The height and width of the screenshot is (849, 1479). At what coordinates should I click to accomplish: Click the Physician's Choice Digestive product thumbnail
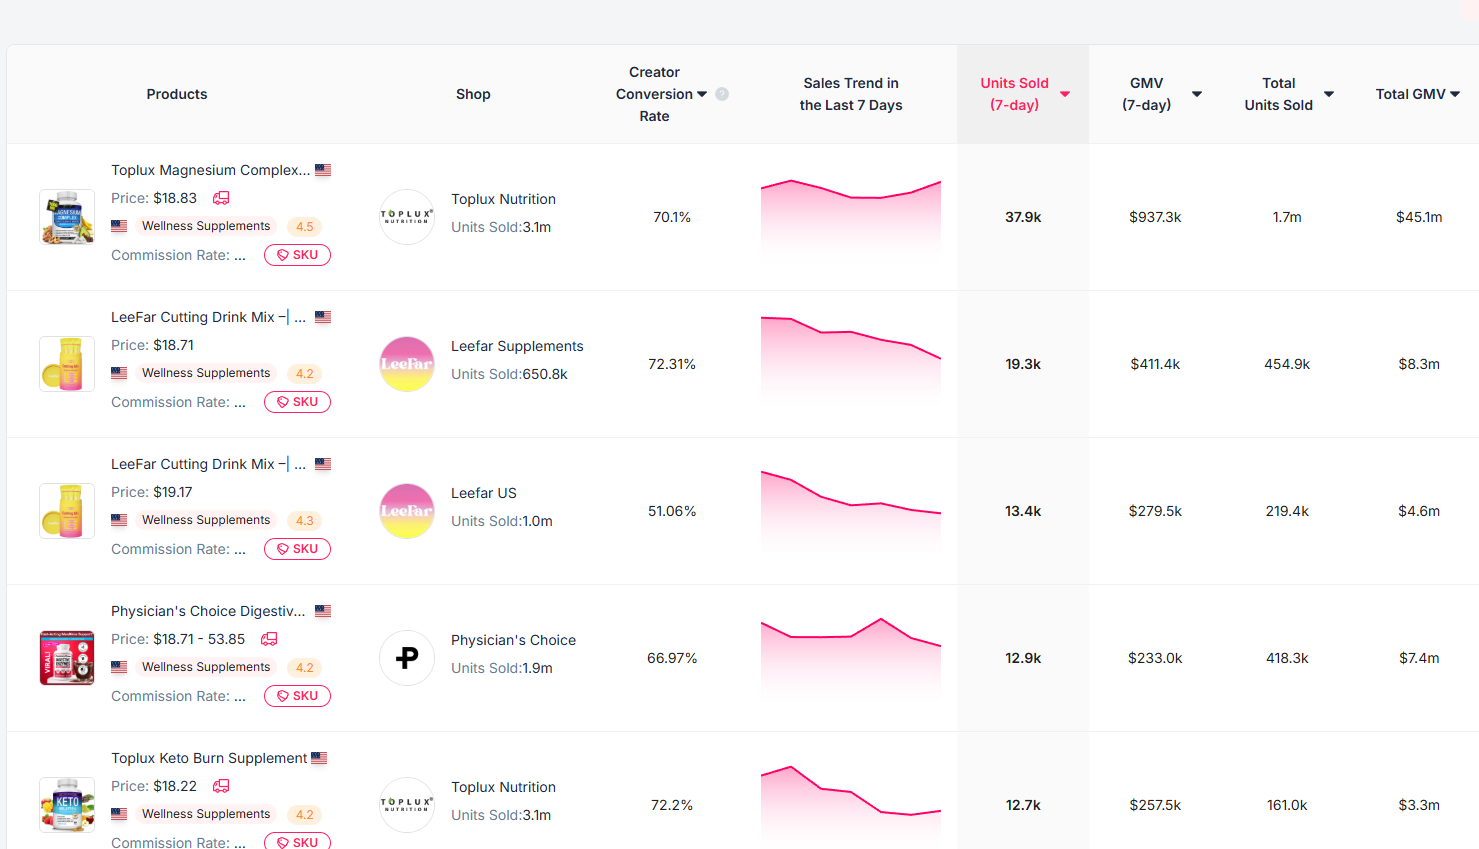tap(67, 658)
